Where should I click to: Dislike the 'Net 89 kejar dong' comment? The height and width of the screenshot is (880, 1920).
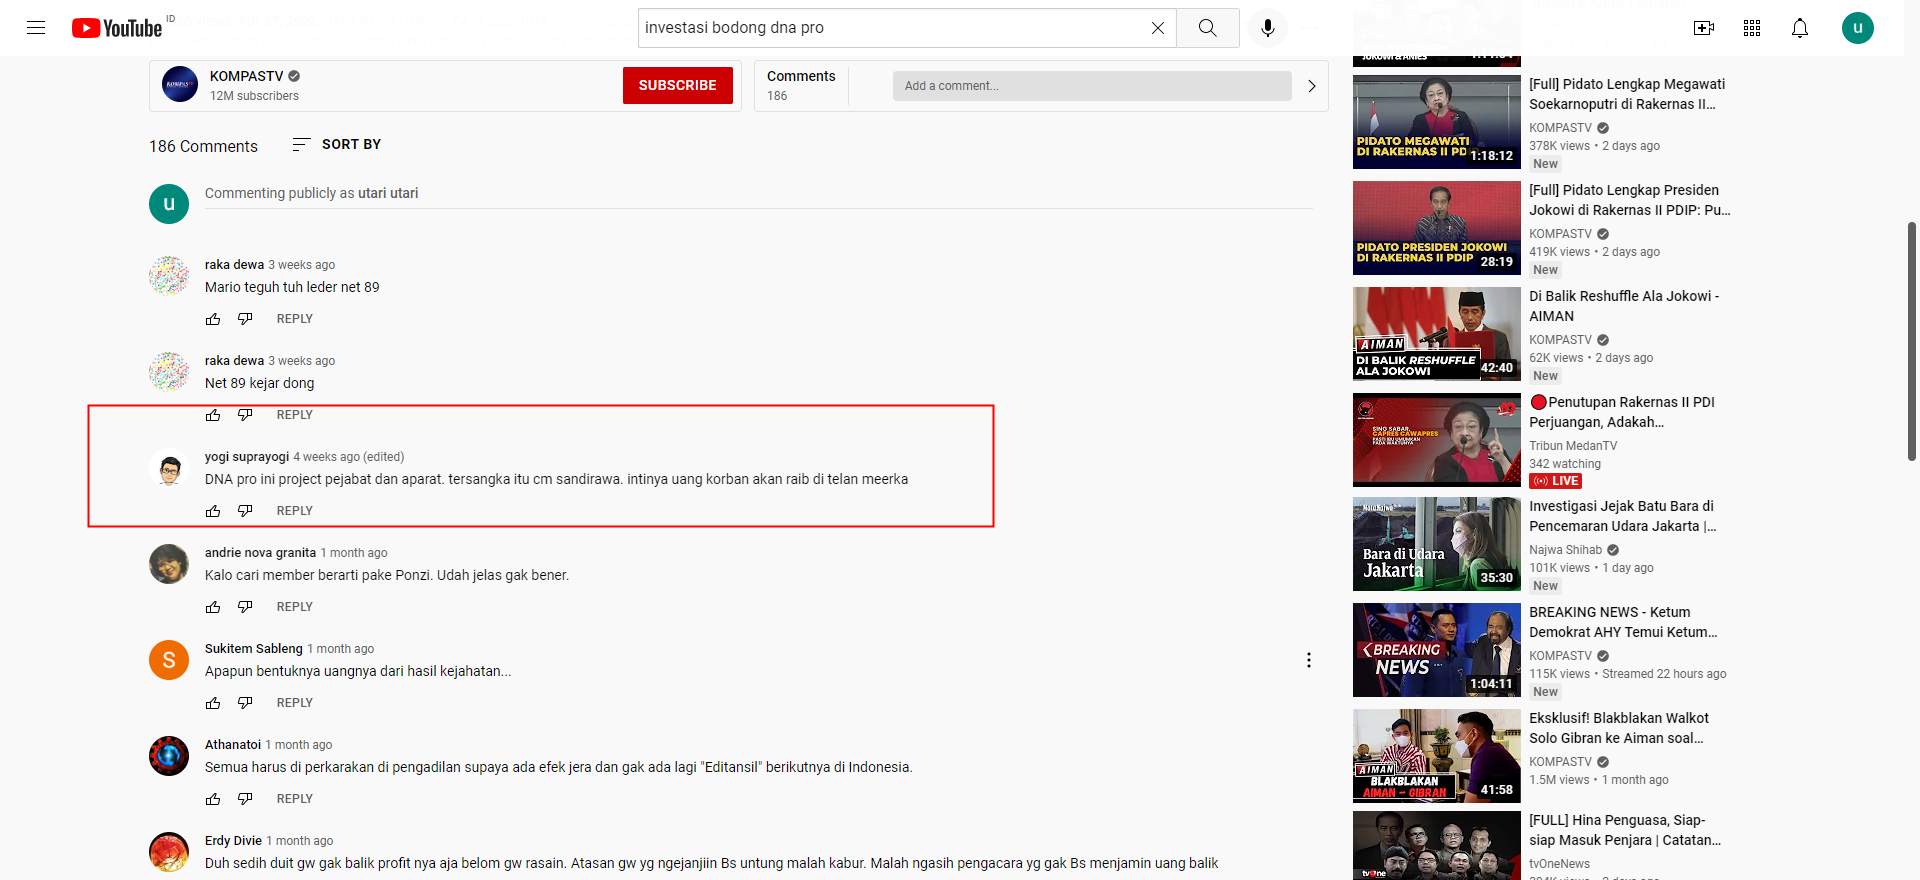(245, 415)
